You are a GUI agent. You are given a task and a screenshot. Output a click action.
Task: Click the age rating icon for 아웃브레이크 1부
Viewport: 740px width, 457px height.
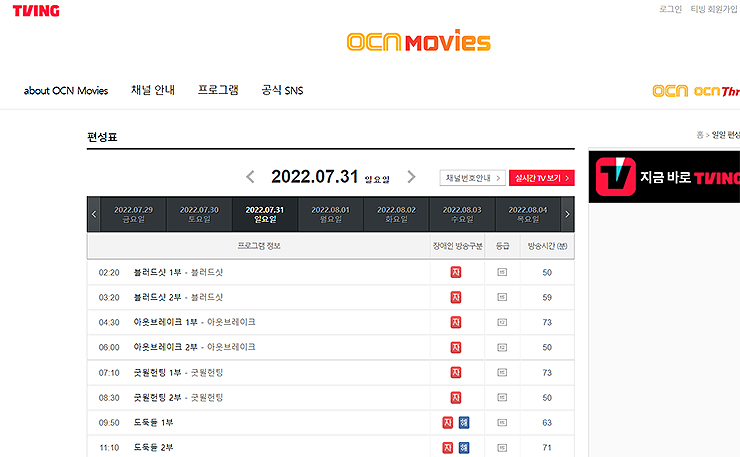coord(502,322)
